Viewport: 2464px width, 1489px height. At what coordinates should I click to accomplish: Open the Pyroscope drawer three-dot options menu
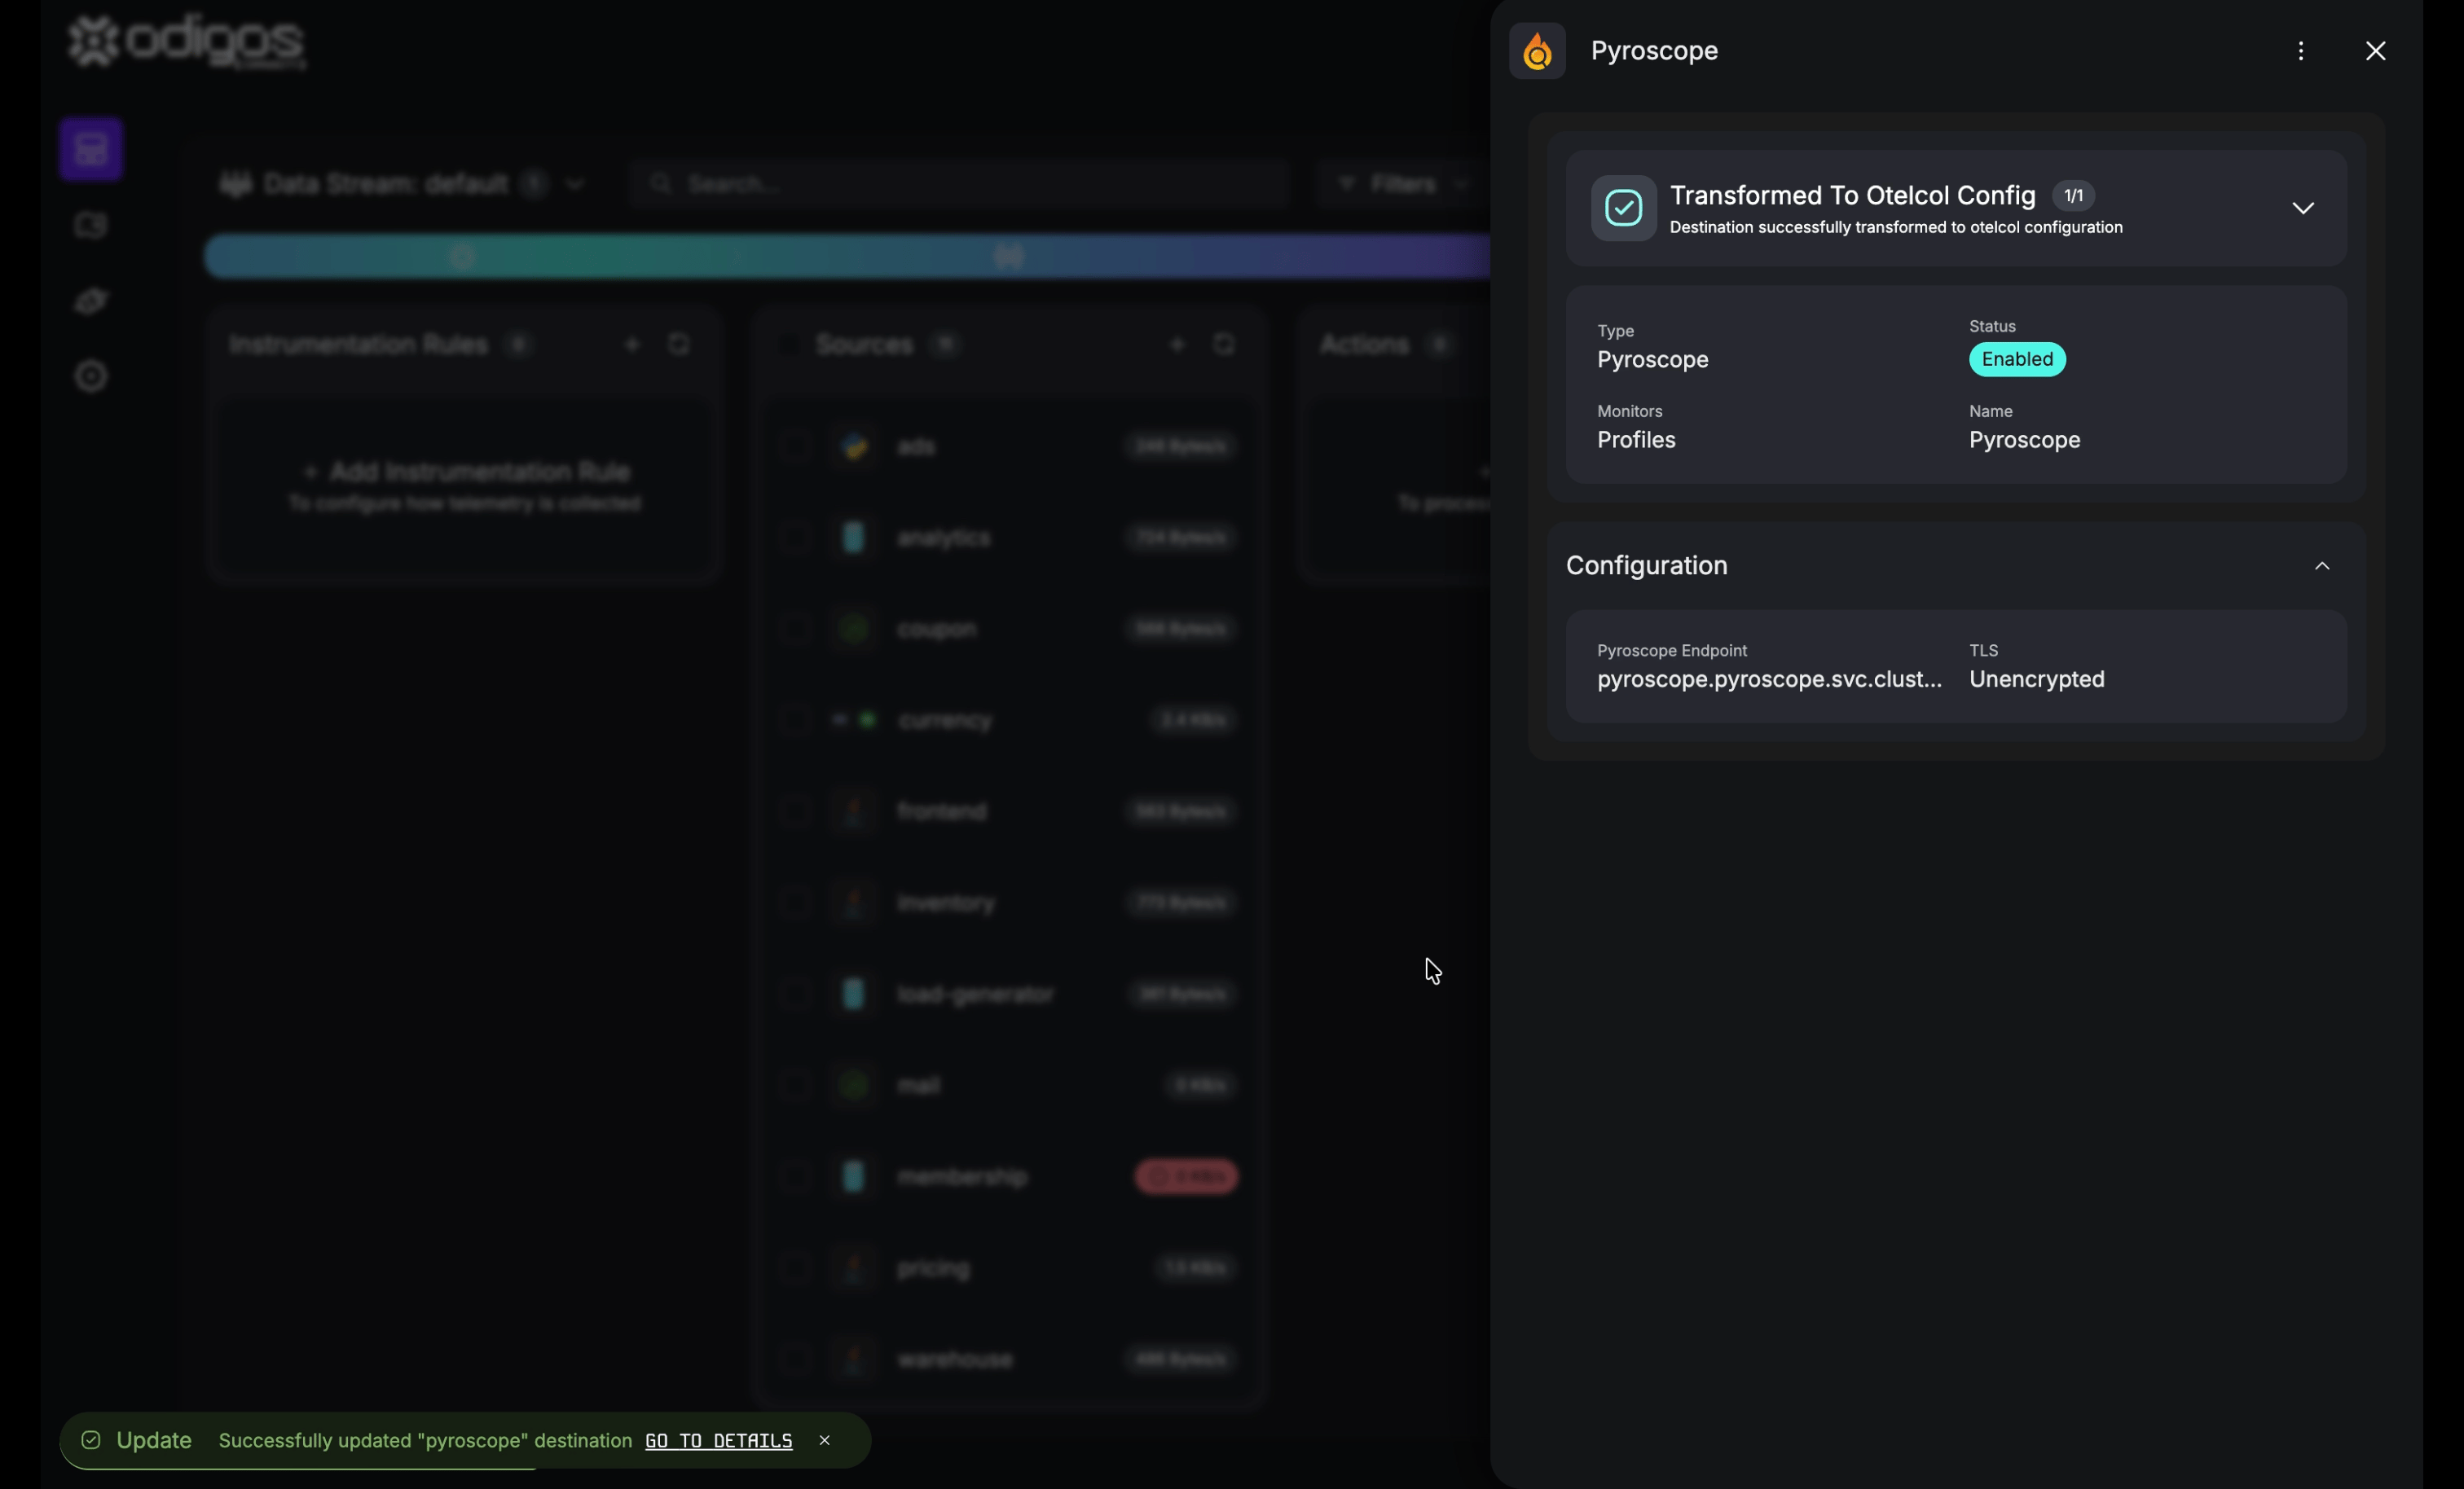point(2300,51)
